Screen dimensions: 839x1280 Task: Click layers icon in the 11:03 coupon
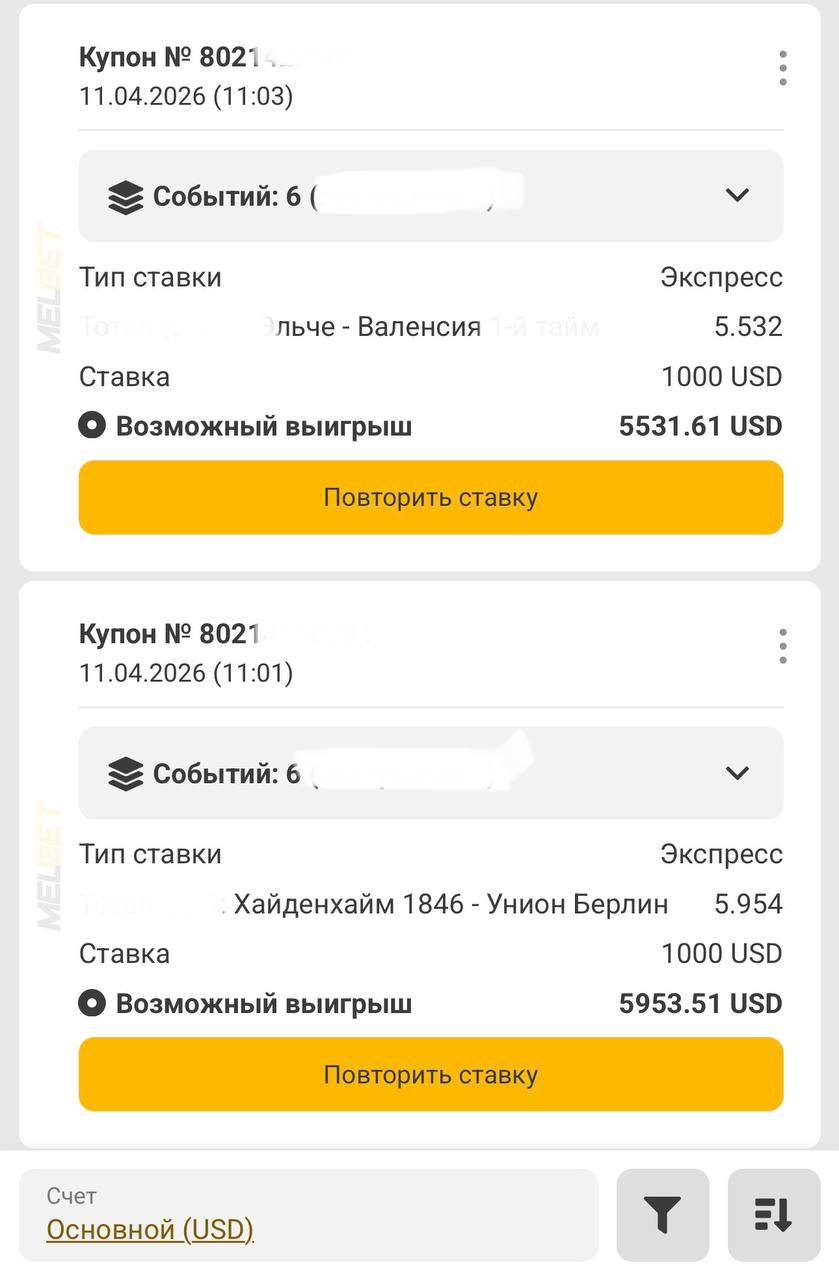[x=125, y=197]
